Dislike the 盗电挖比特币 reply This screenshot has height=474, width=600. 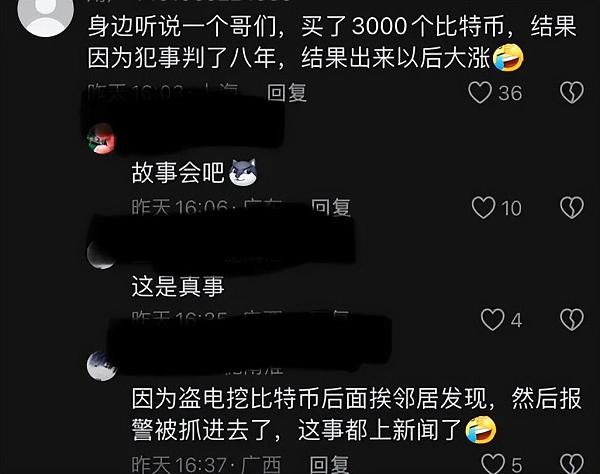tap(572, 464)
